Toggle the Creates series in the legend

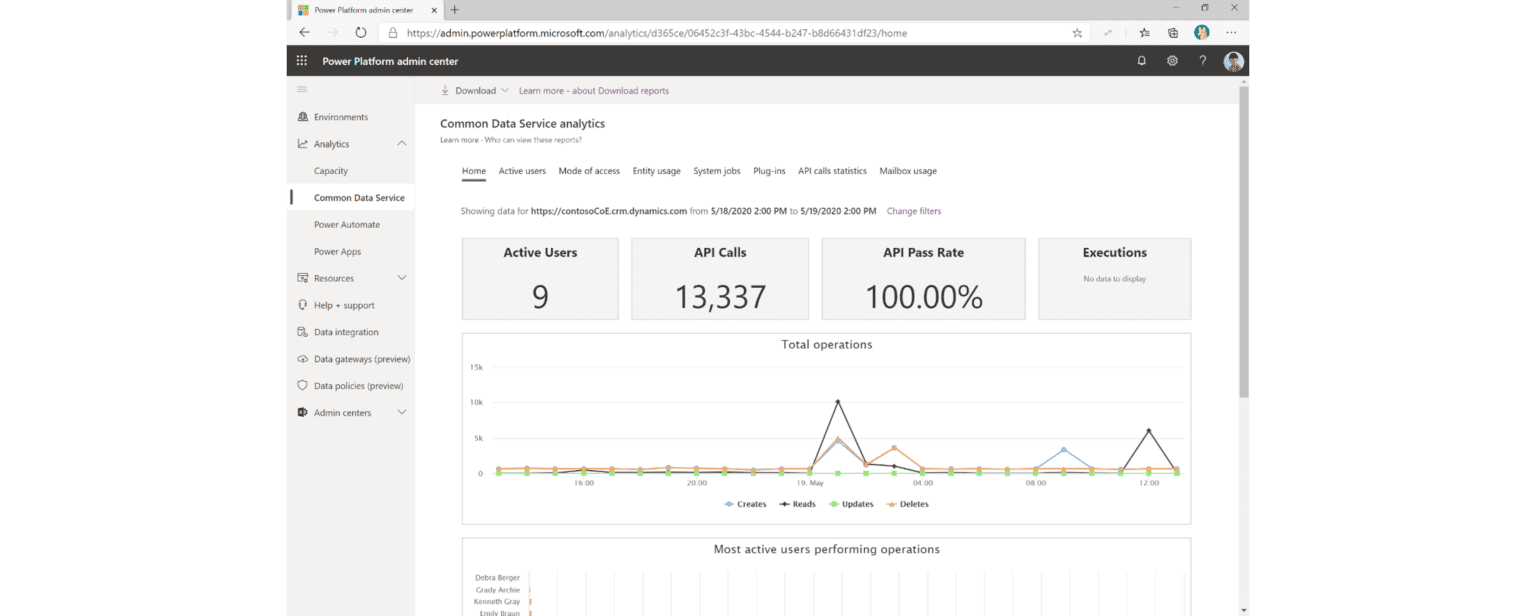tap(745, 503)
